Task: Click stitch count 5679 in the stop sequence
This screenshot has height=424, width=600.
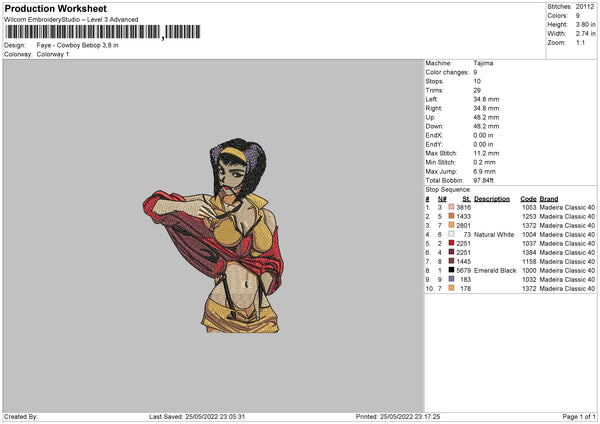Action: [463, 271]
